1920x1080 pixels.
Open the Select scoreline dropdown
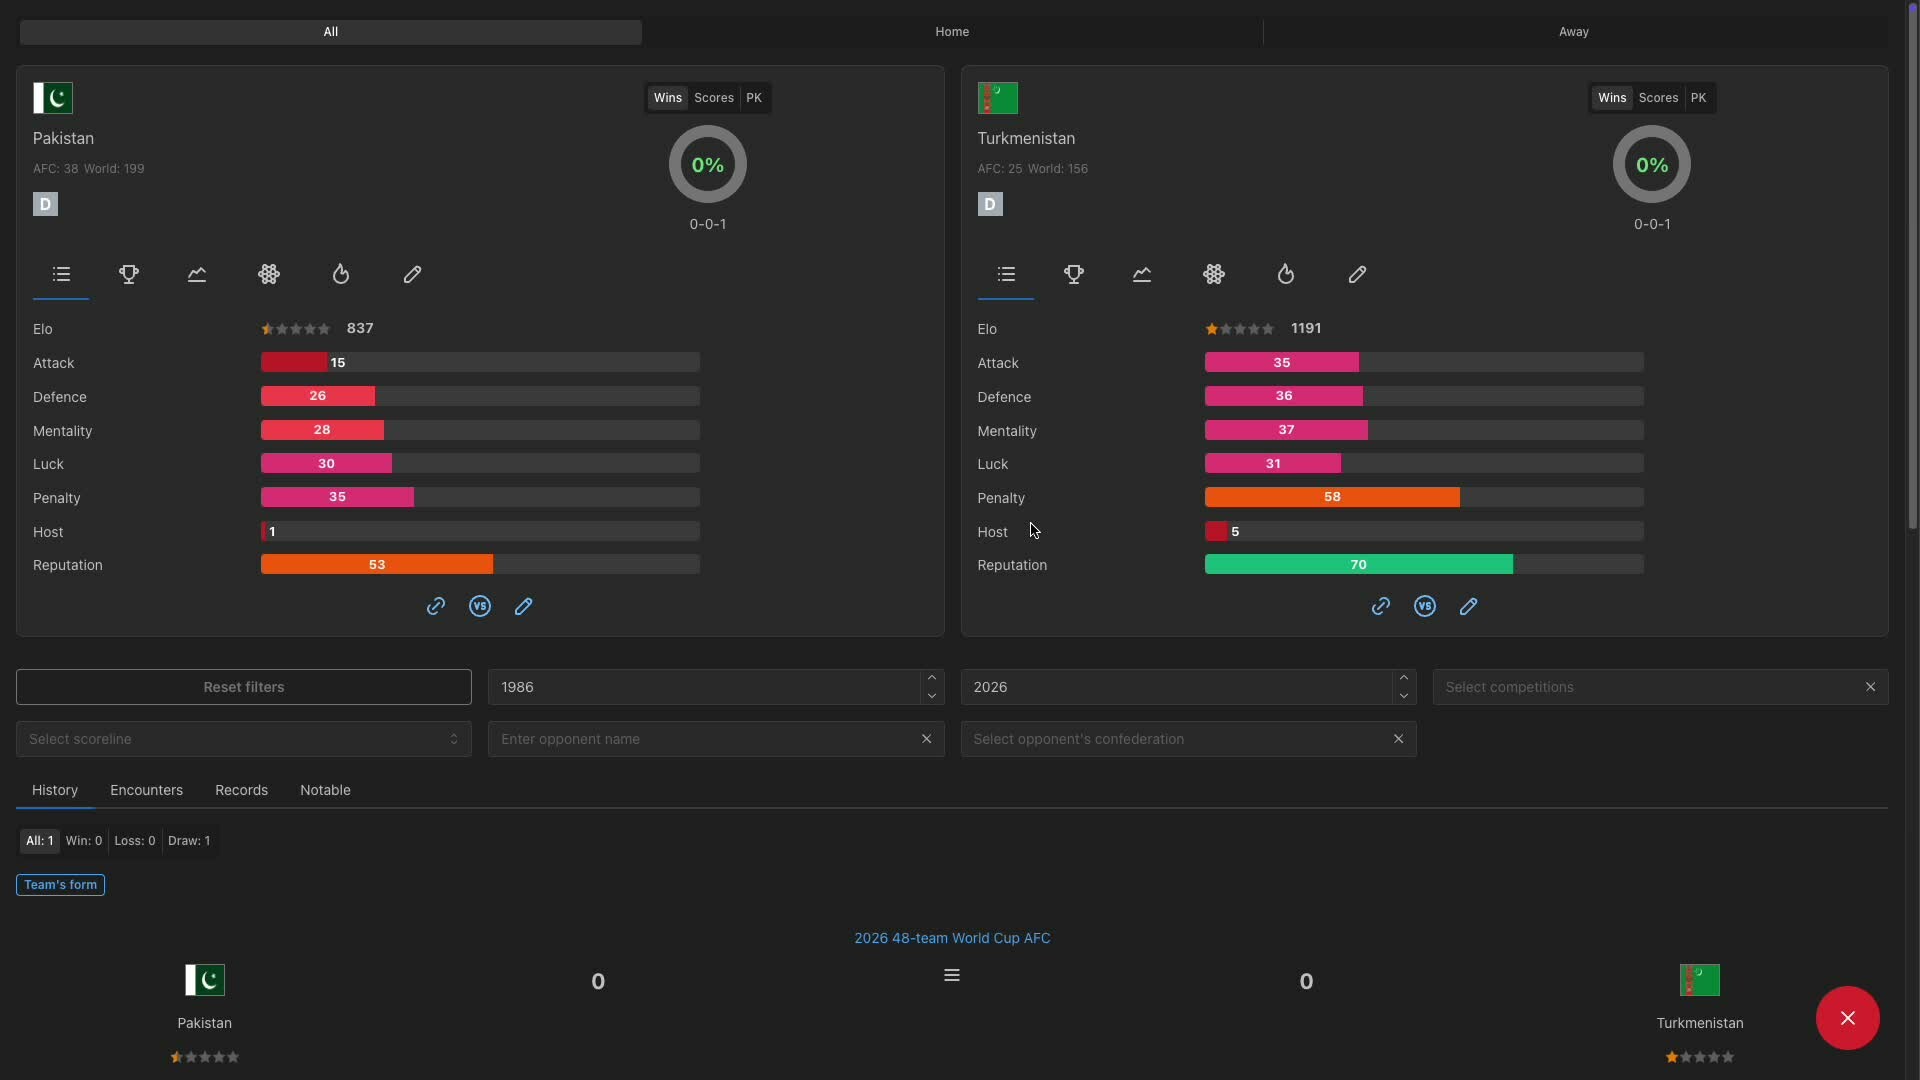[243, 739]
